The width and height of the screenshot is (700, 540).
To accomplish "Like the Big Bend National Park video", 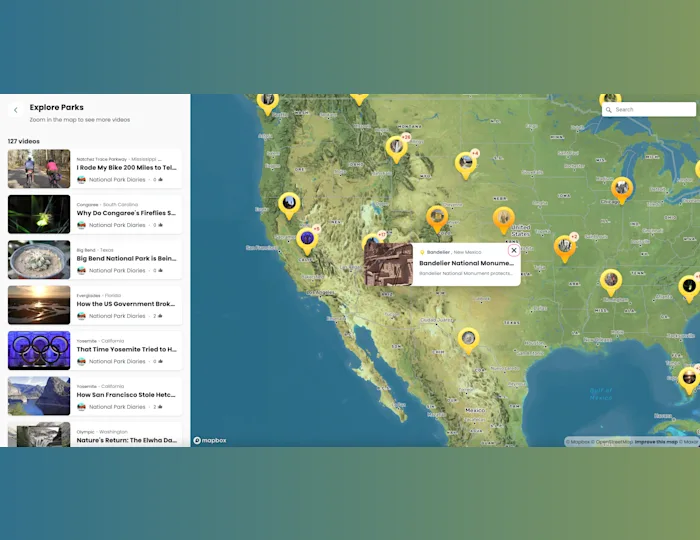I will [160, 270].
